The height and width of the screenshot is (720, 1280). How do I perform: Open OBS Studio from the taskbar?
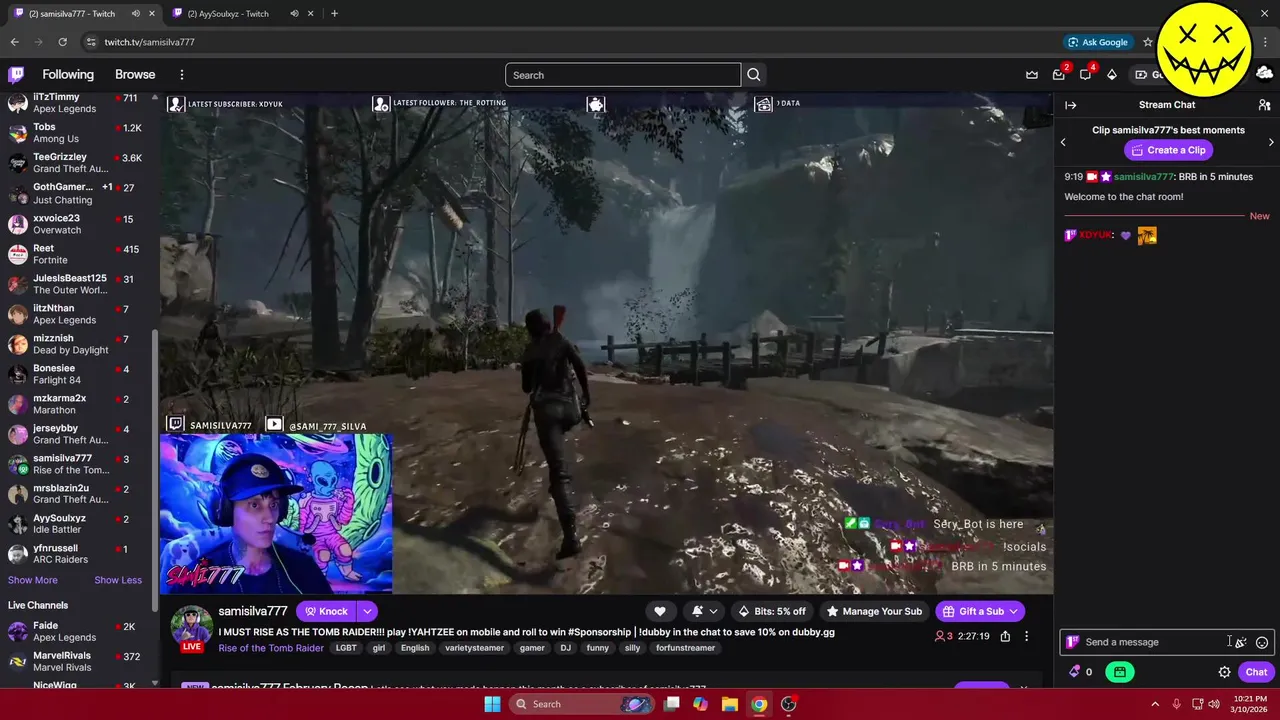(788, 704)
